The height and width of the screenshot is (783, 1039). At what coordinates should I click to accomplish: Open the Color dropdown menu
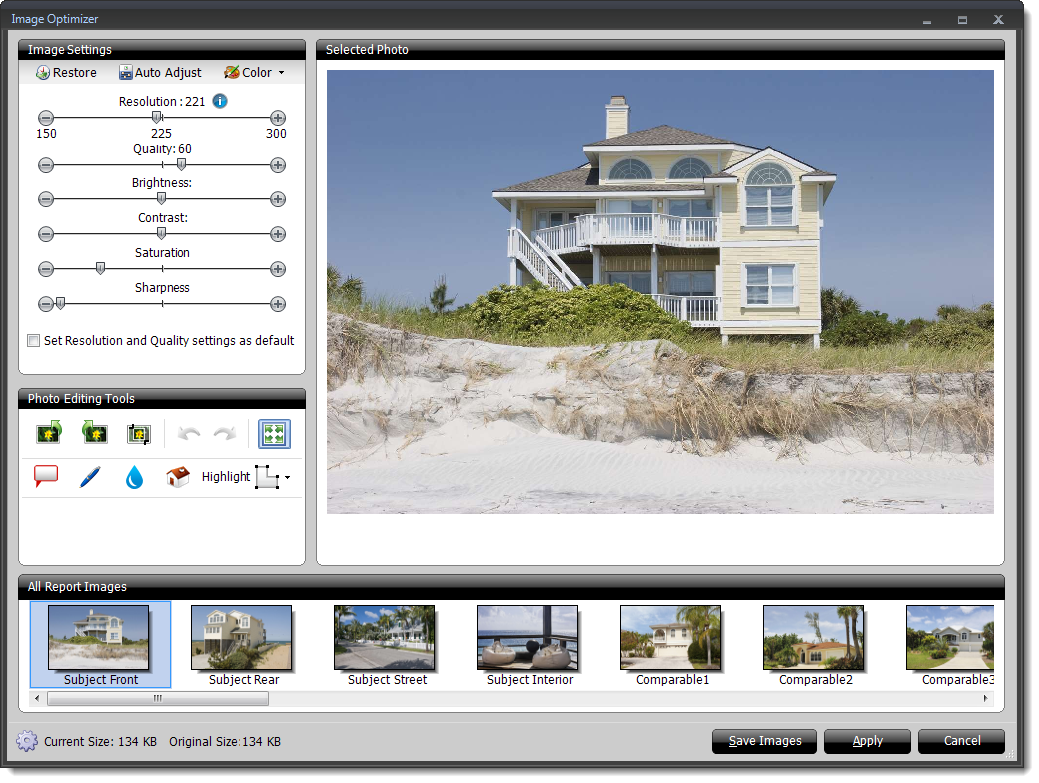pyautogui.click(x=255, y=73)
